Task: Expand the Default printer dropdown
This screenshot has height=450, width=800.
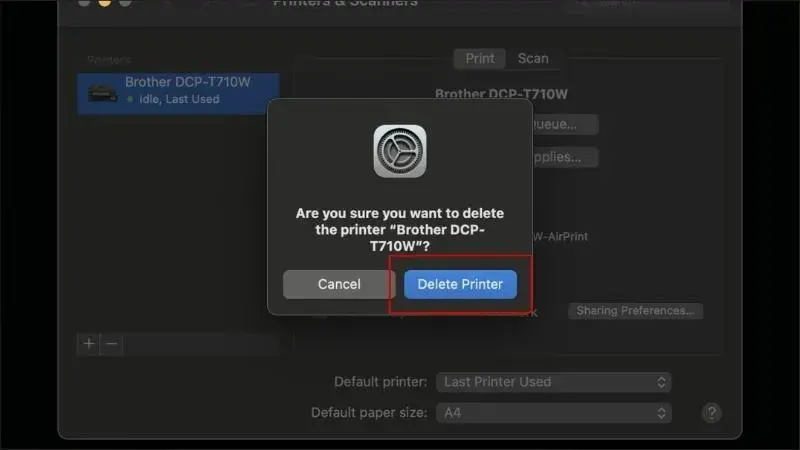Action: [553, 382]
